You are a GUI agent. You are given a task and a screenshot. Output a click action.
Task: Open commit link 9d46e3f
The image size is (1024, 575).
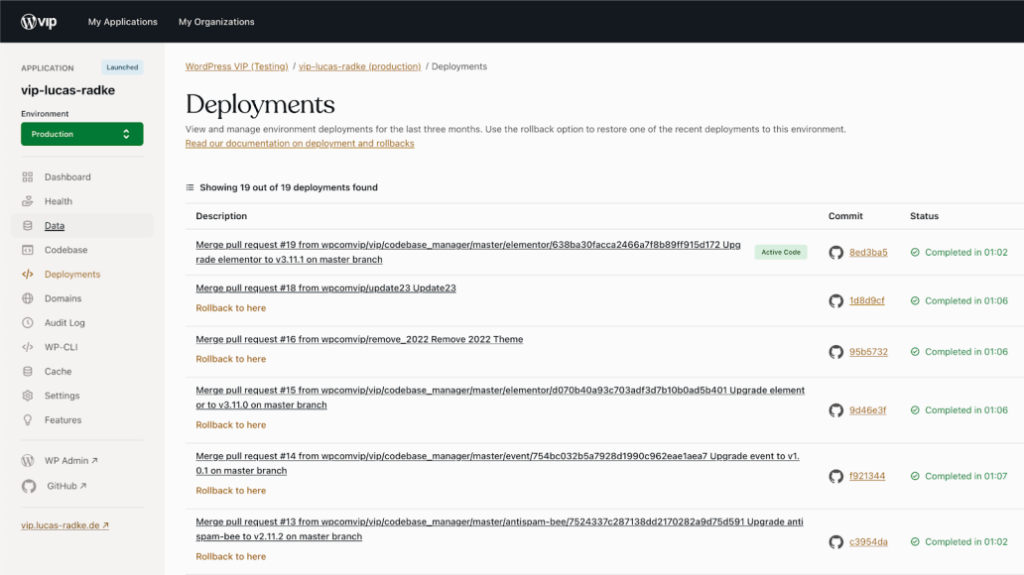click(867, 410)
